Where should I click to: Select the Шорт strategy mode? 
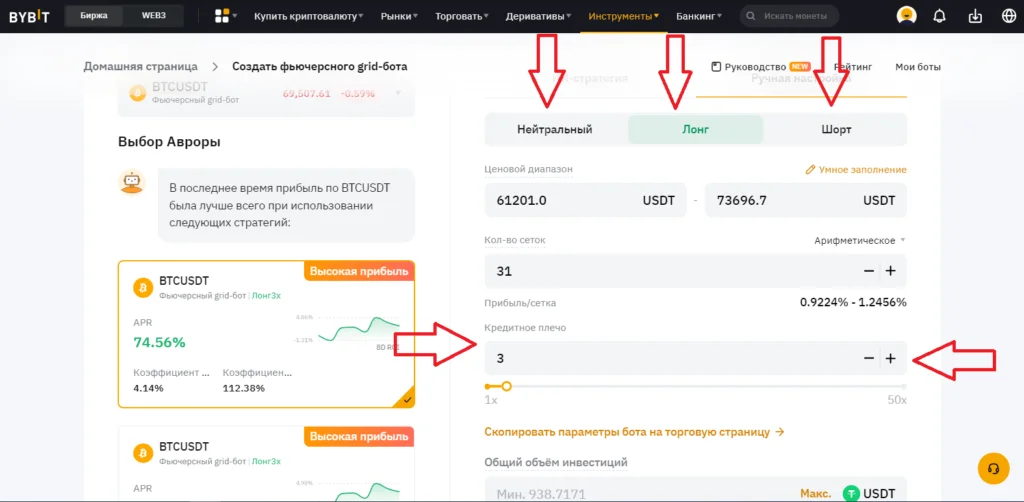(836, 130)
